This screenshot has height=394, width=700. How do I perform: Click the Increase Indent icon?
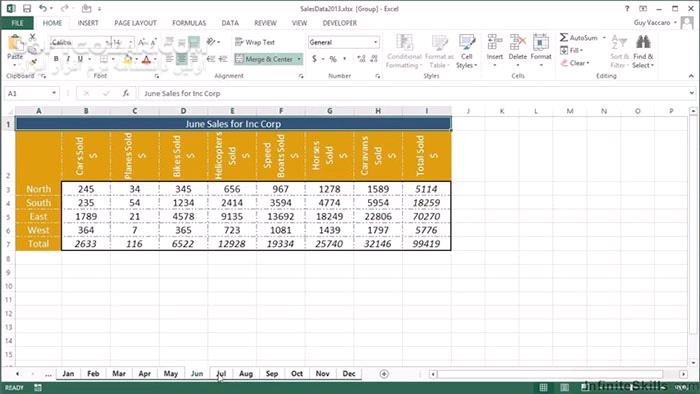[x=223, y=59]
